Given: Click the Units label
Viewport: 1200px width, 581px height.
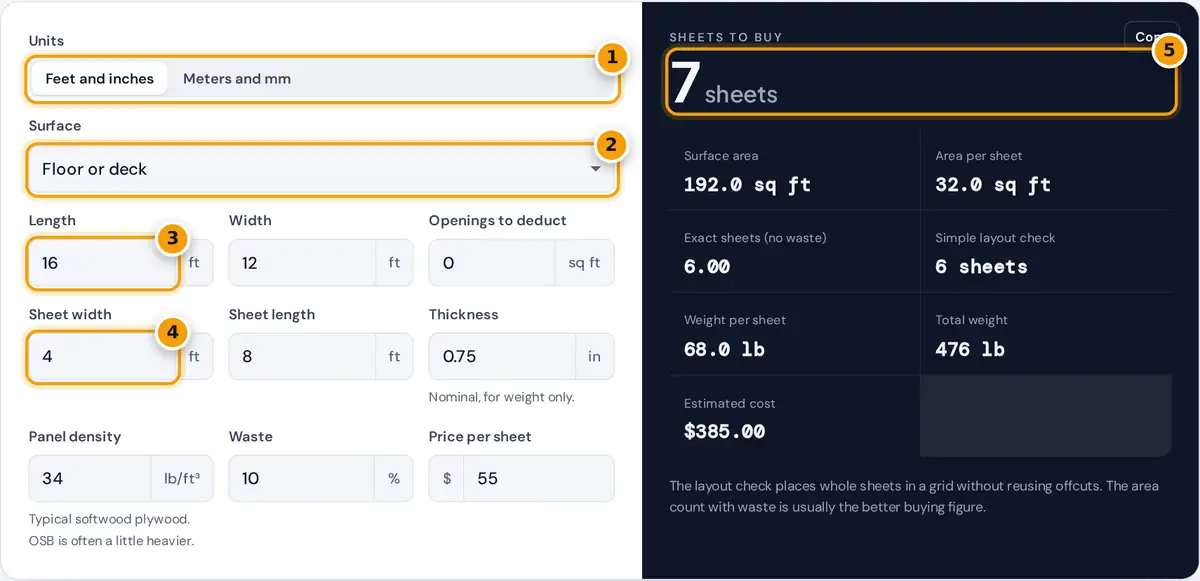Looking at the screenshot, I should 46,41.
